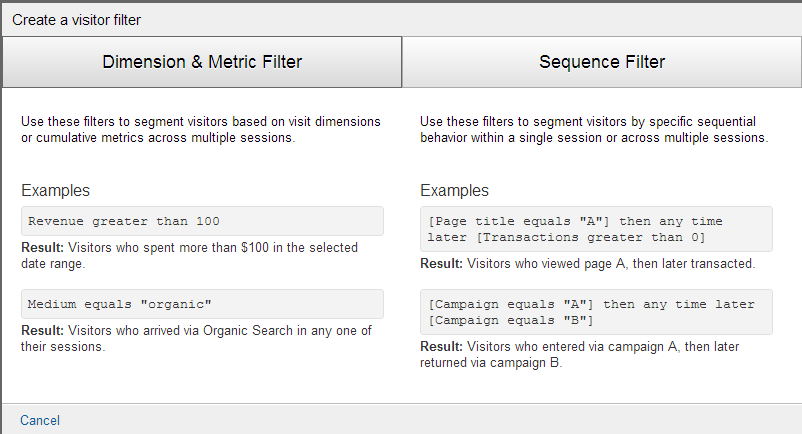Click the 'Create a visitor filter' dialog title
The height and width of the screenshot is (434, 802).
(77, 19)
